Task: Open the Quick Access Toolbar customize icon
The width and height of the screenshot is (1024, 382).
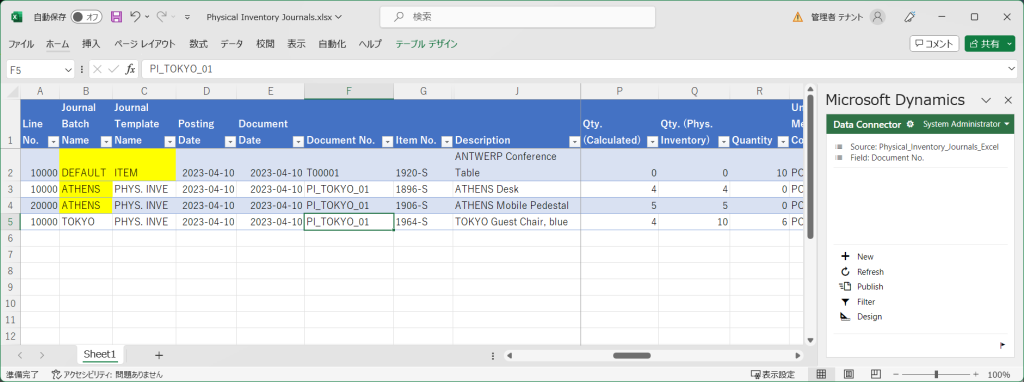Action: [x=188, y=18]
